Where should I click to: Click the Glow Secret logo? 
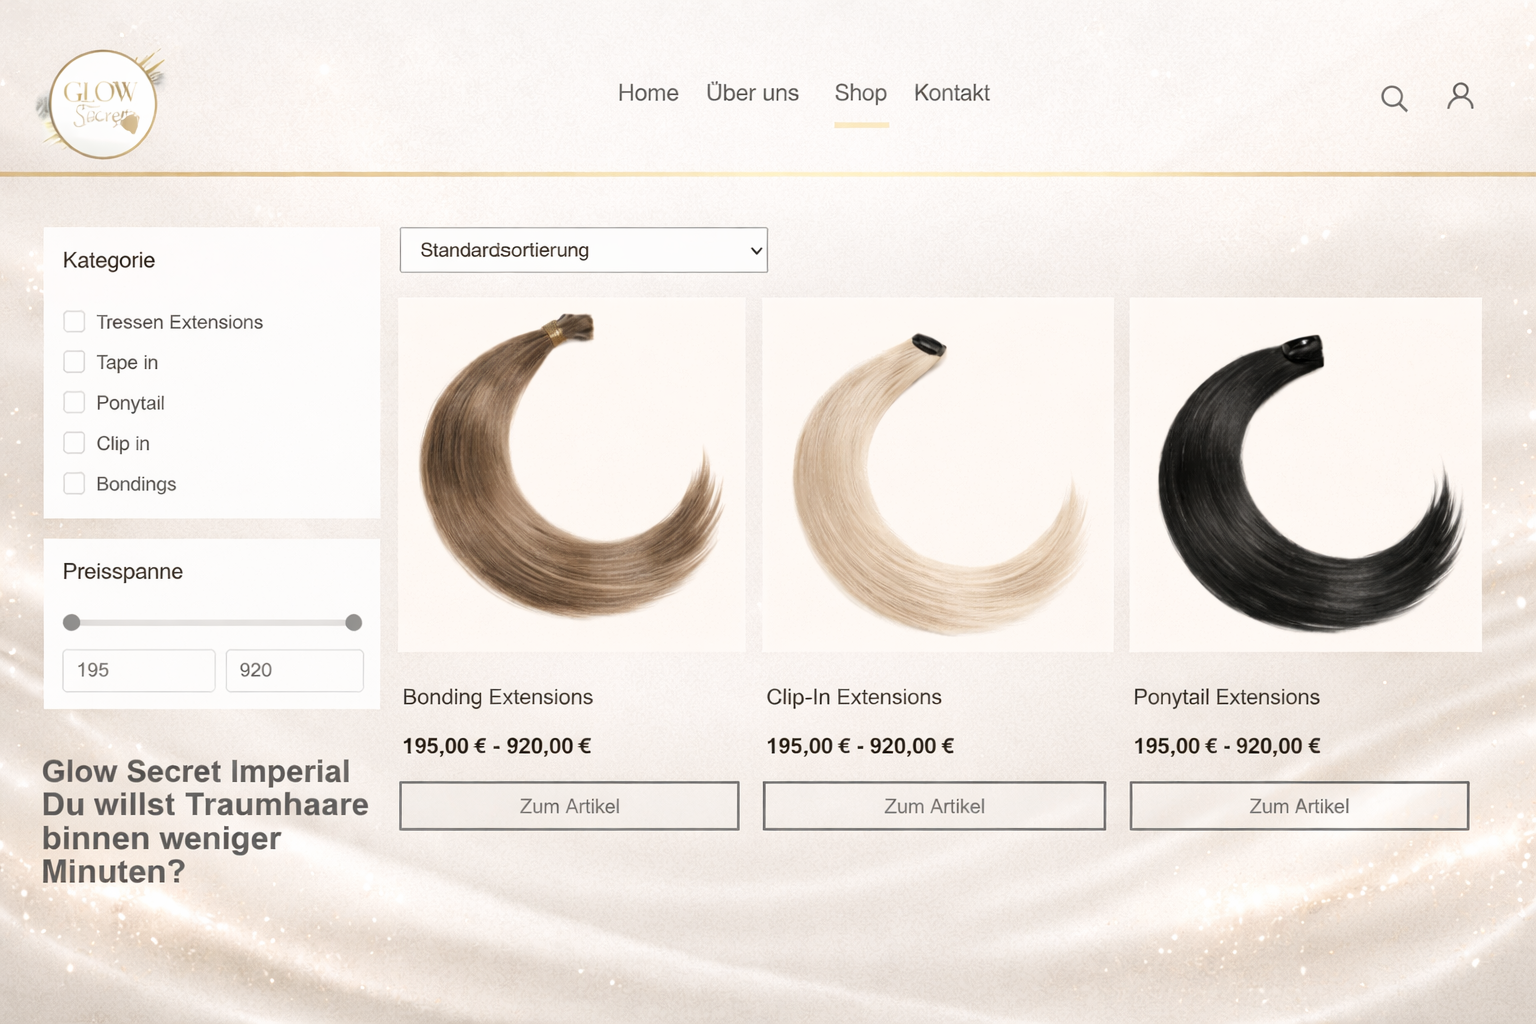coord(102,105)
